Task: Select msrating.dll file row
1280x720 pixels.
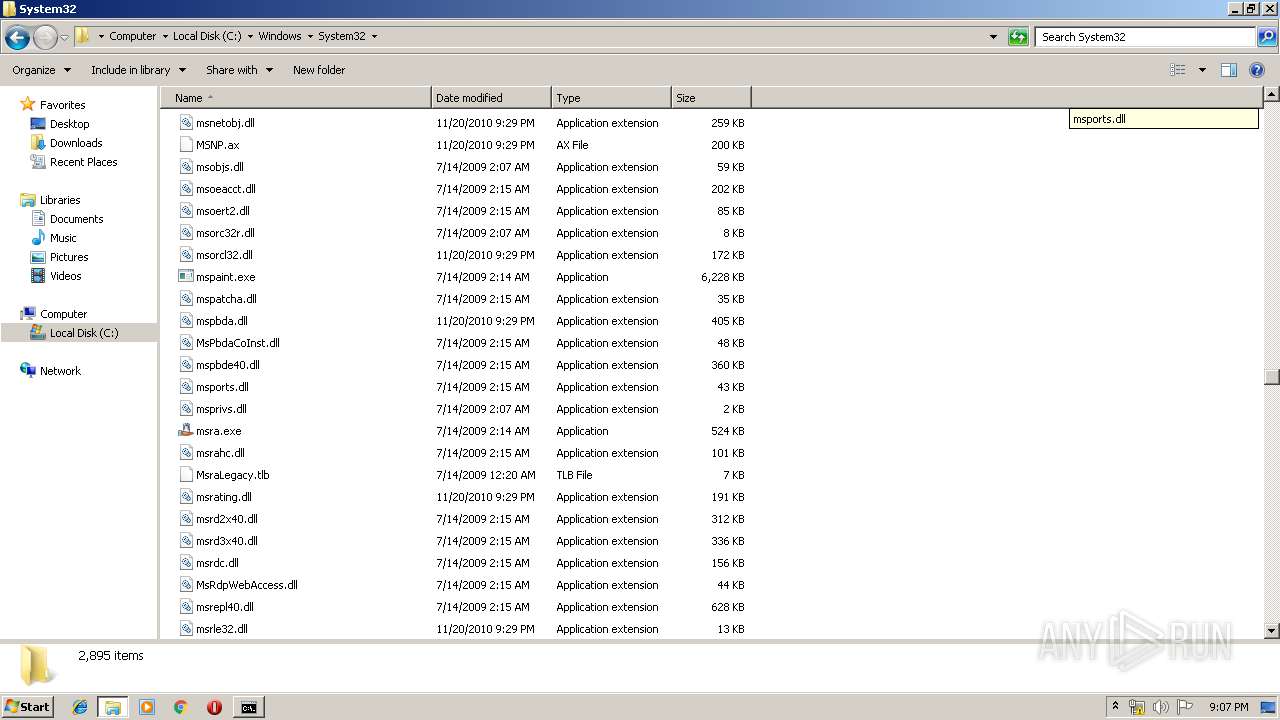Action: click(x=462, y=497)
